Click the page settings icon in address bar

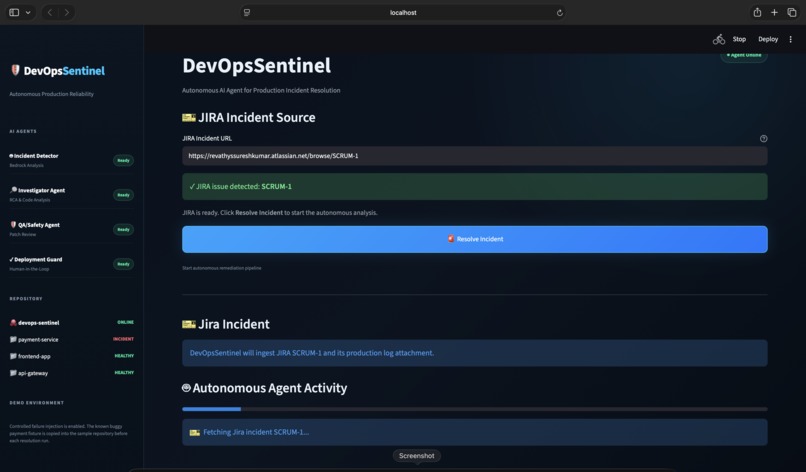click(x=247, y=12)
